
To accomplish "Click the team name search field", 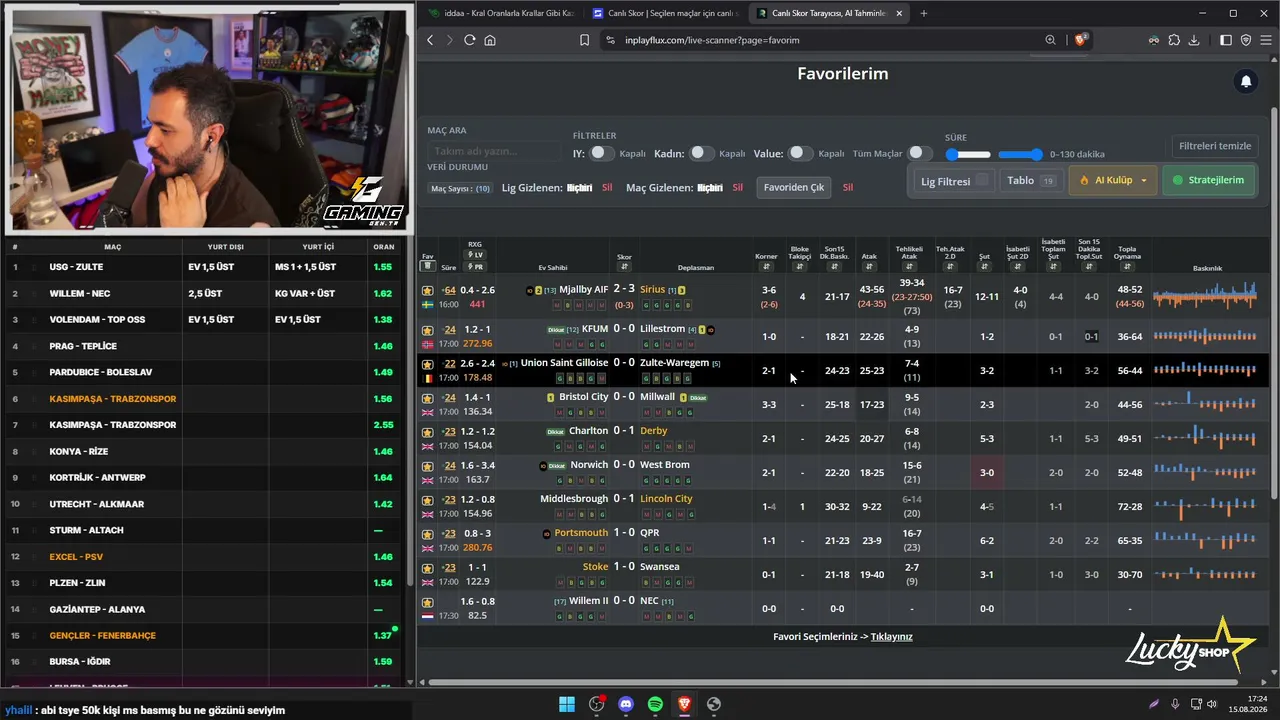I will tap(496, 151).
